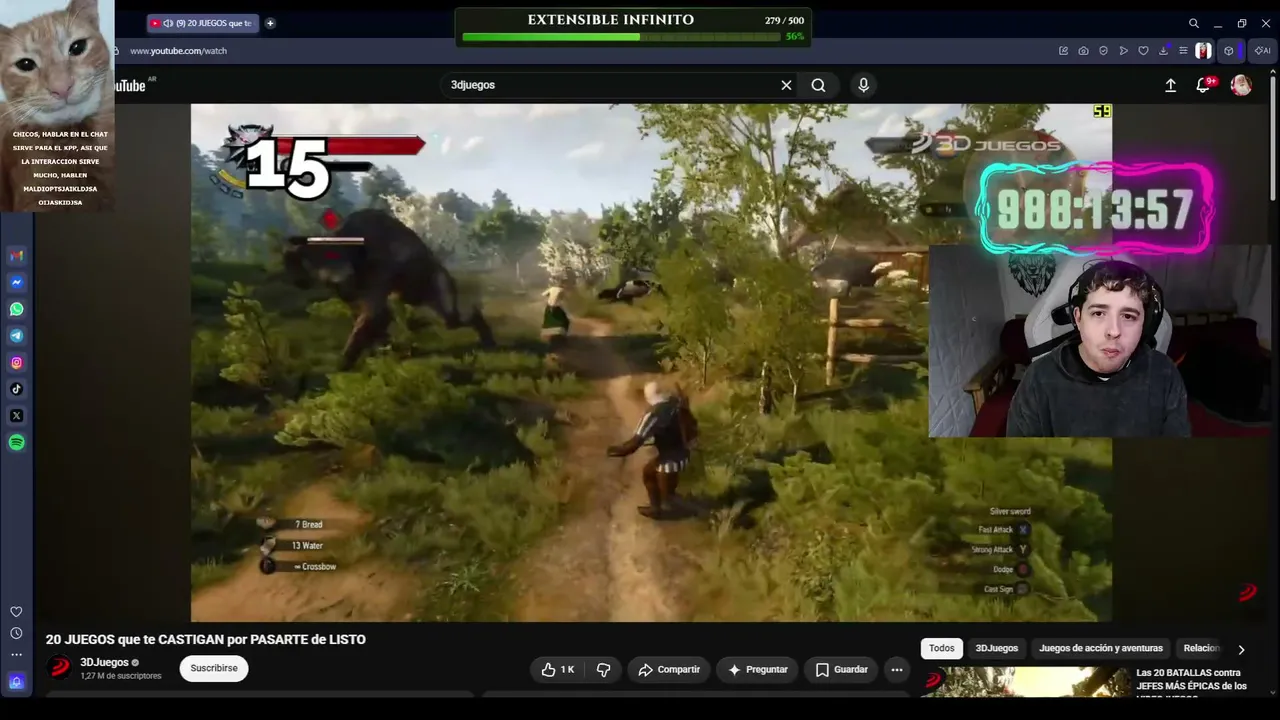The width and height of the screenshot is (1280, 720).
Task: Open the 3DJuegos channel name link
Action: (x=104, y=662)
